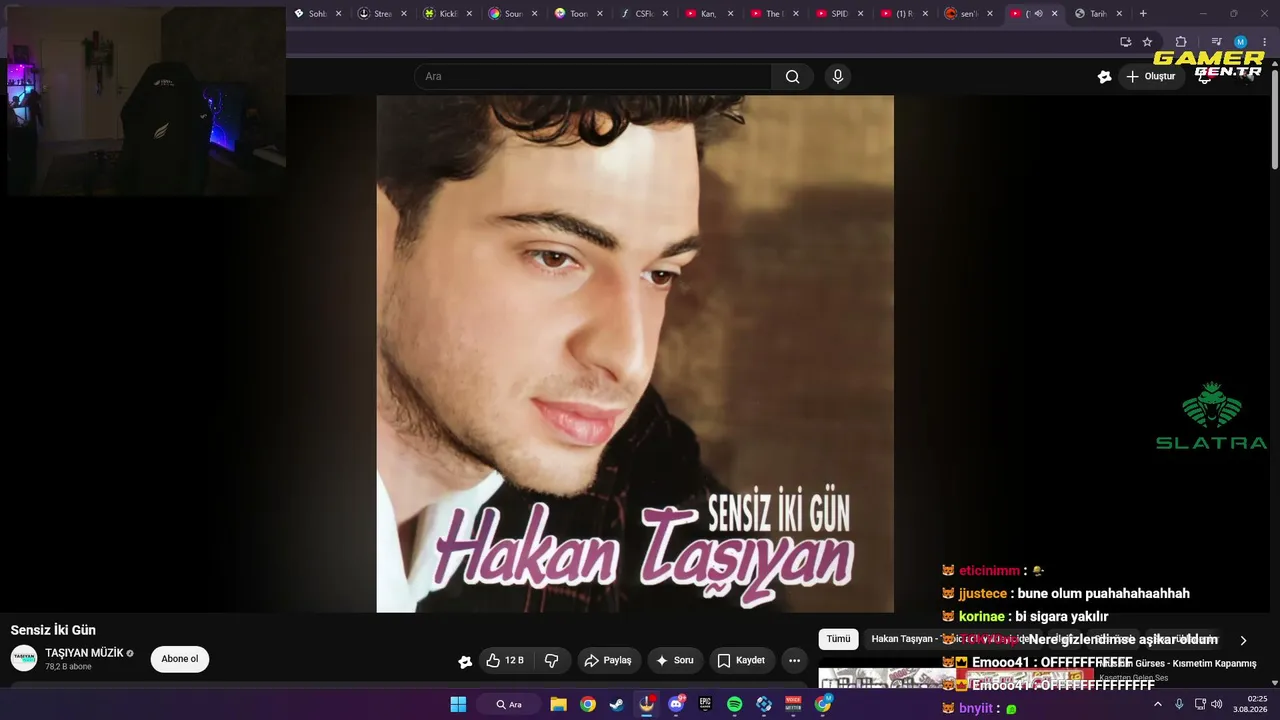Click the '78,2 B abone' subscriber count
This screenshot has width=1280, height=720.
pos(68,667)
